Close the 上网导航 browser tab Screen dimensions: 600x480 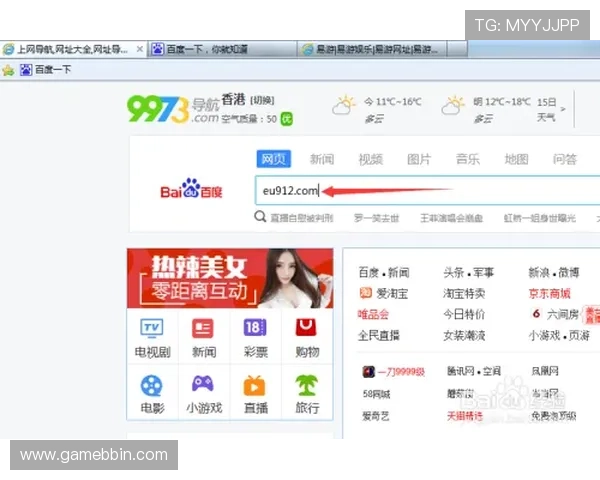tap(140, 49)
